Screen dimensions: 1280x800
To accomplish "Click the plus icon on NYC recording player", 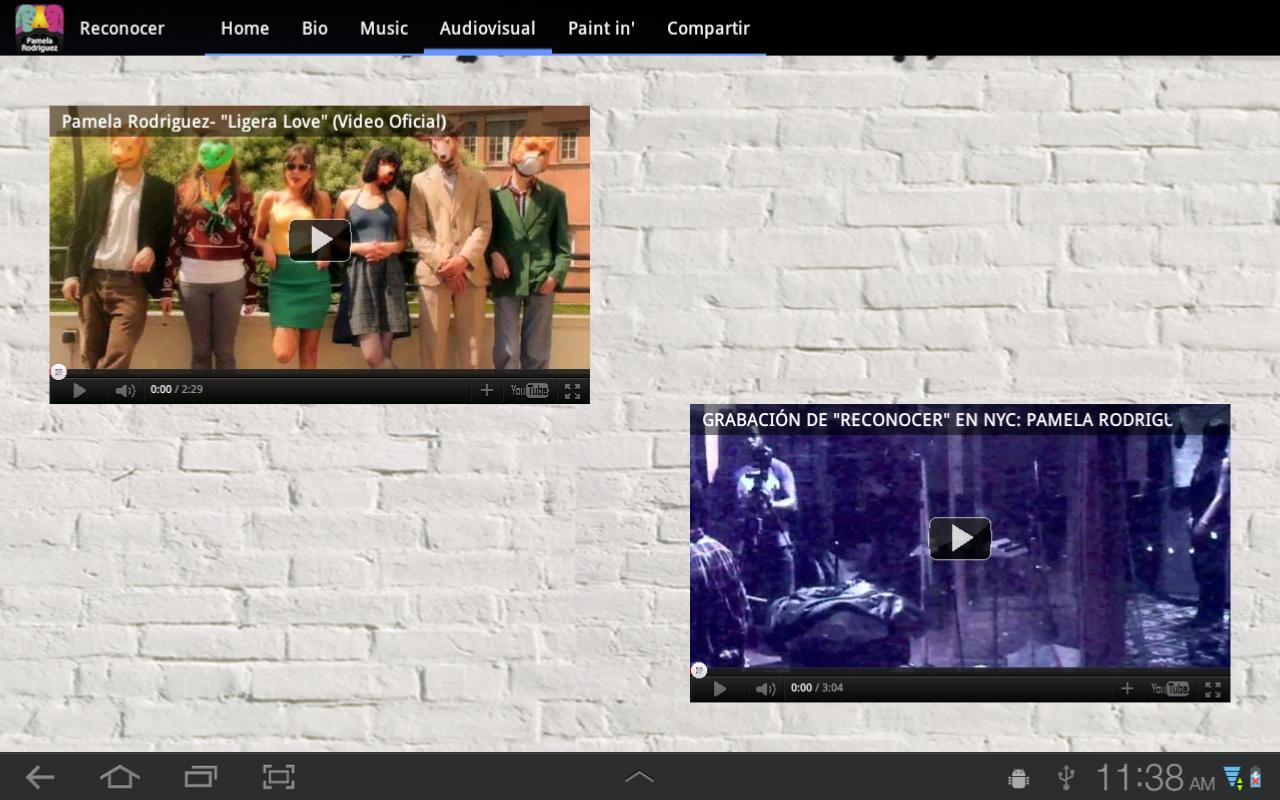I will tap(1127, 688).
